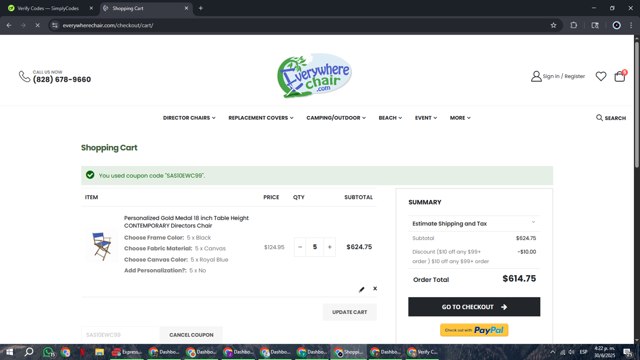Open WhatsApp from the taskbar
The height and width of the screenshot is (360, 640).
tap(48, 352)
